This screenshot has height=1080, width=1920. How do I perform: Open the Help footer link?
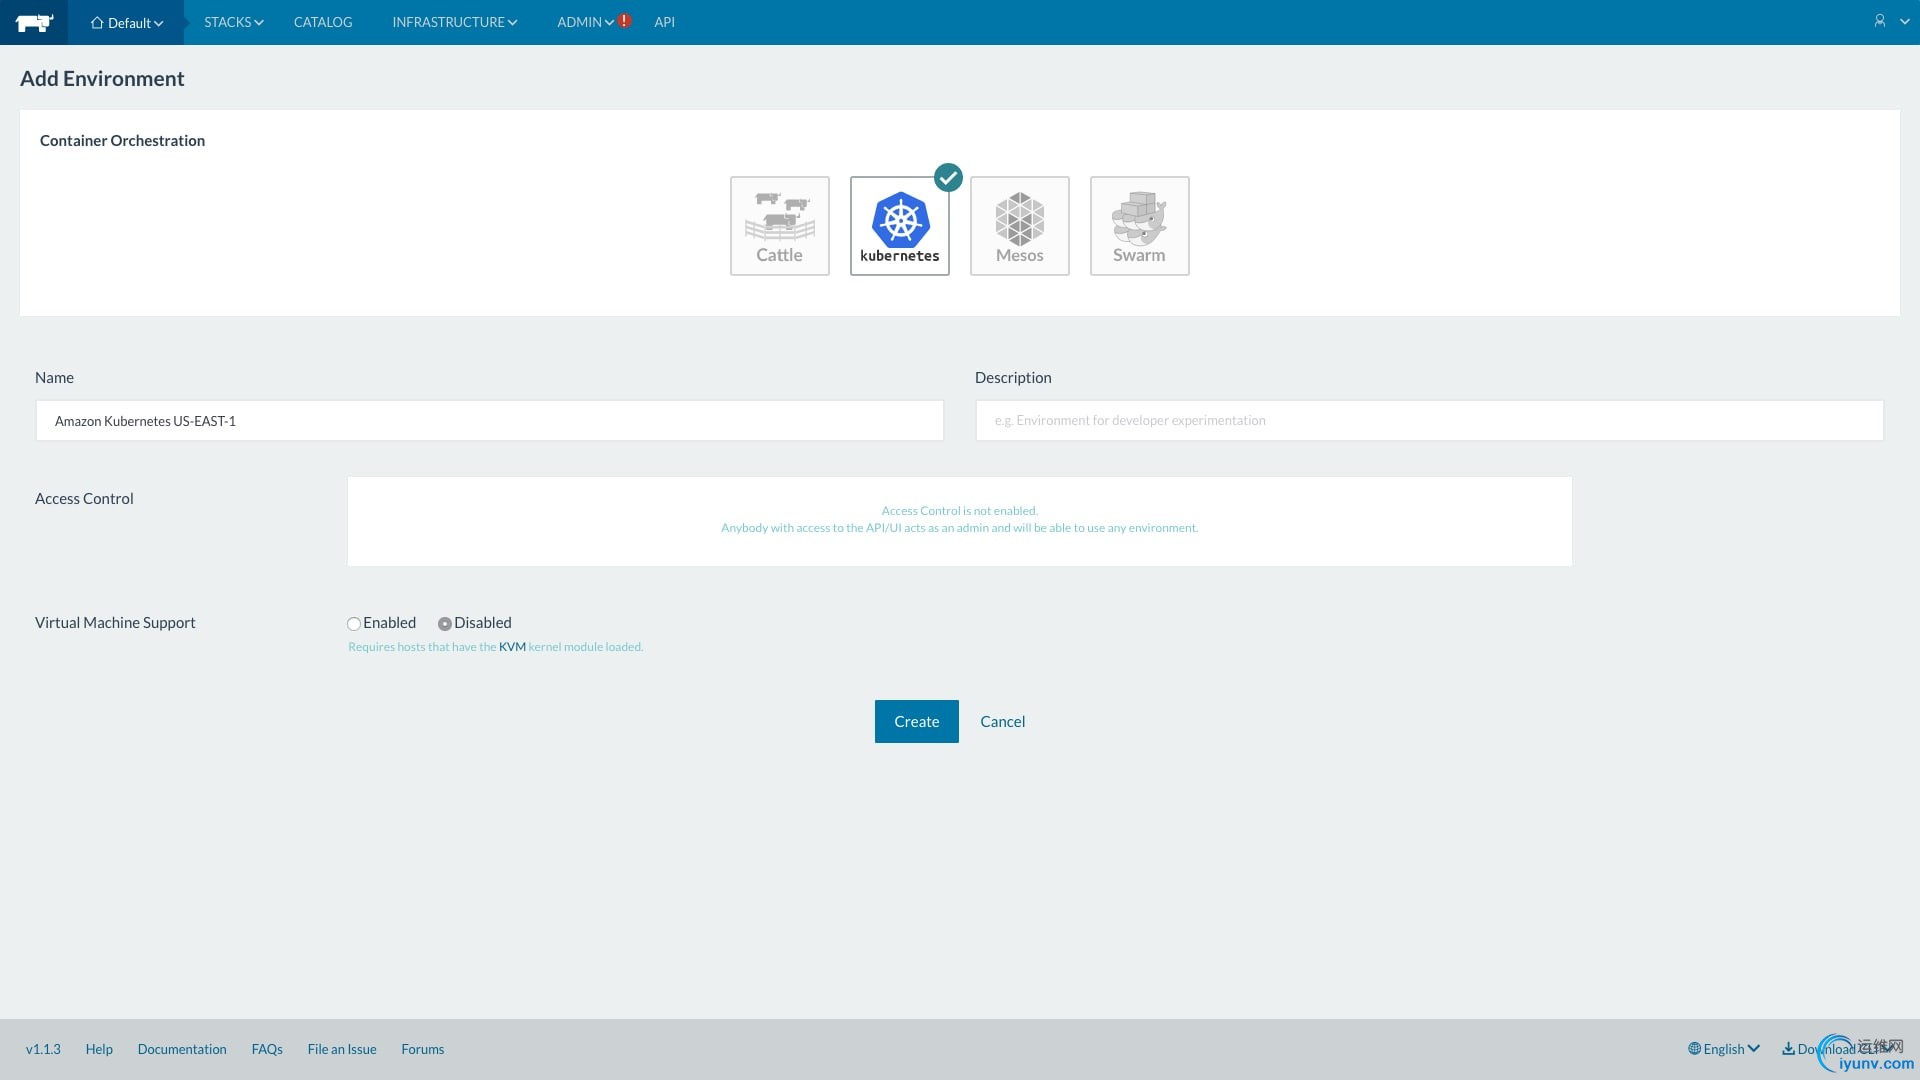(99, 1049)
